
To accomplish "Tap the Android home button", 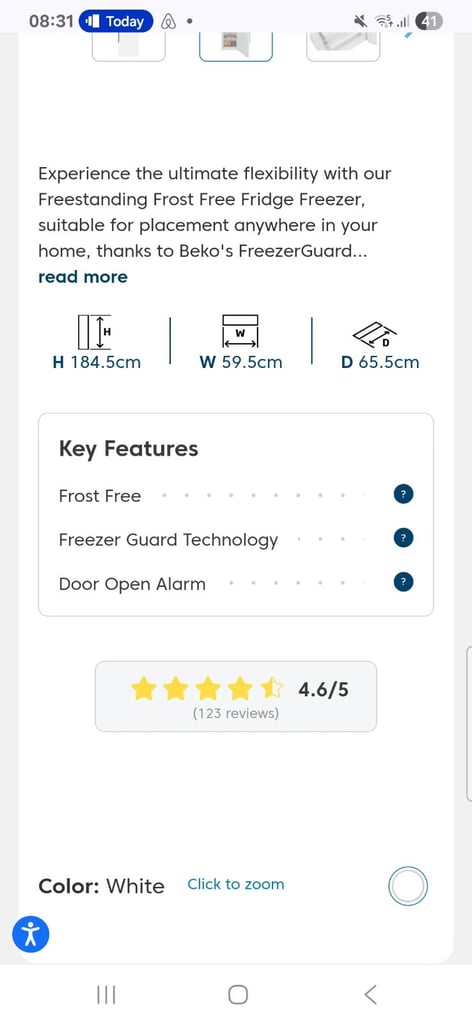I will click(x=238, y=995).
